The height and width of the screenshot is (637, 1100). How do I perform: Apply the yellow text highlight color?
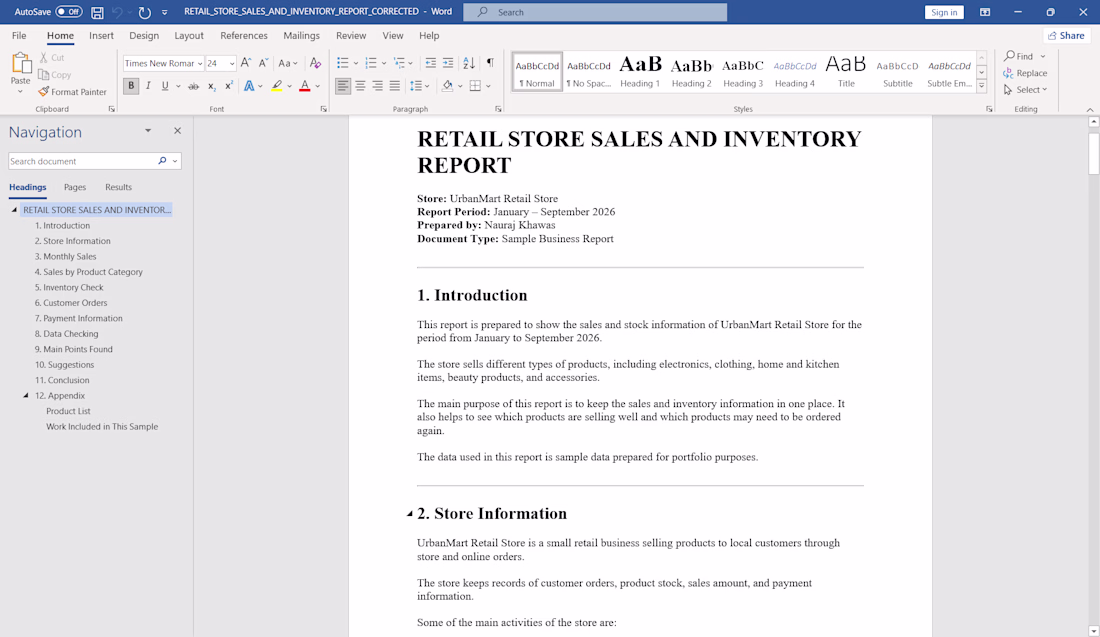click(x=277, y=86)
